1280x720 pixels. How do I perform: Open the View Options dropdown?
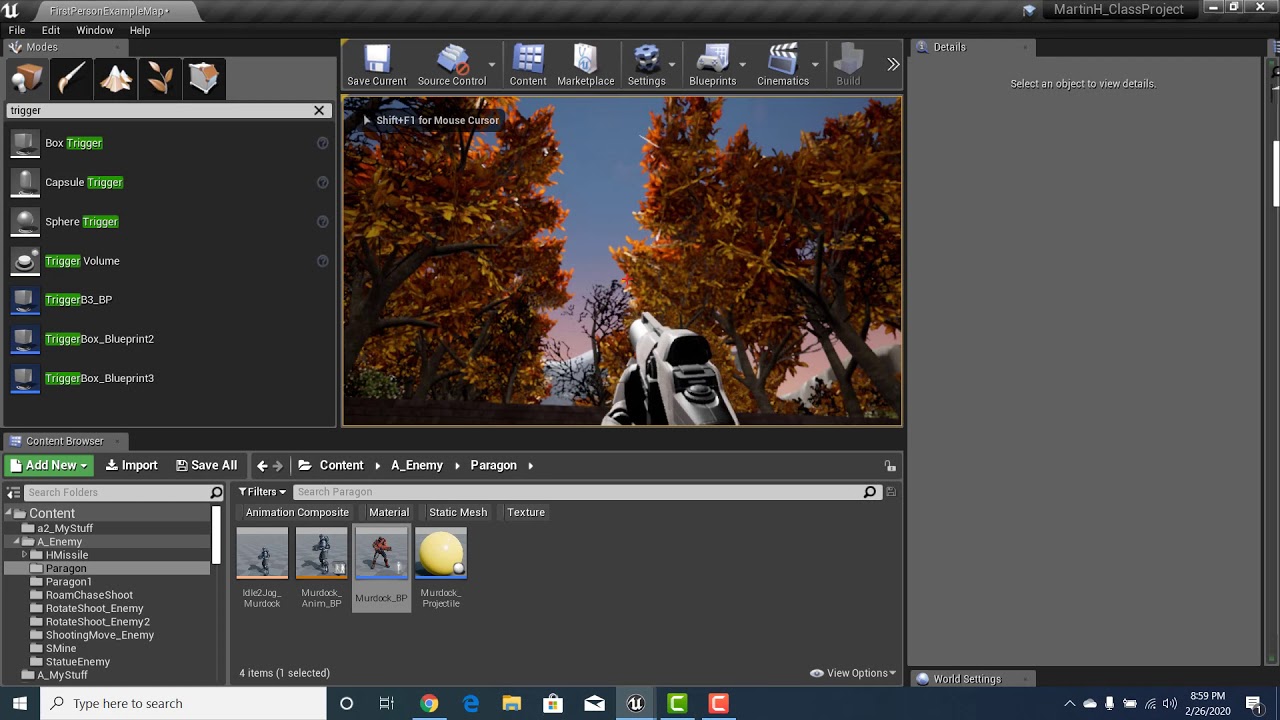tap(853, 673)
